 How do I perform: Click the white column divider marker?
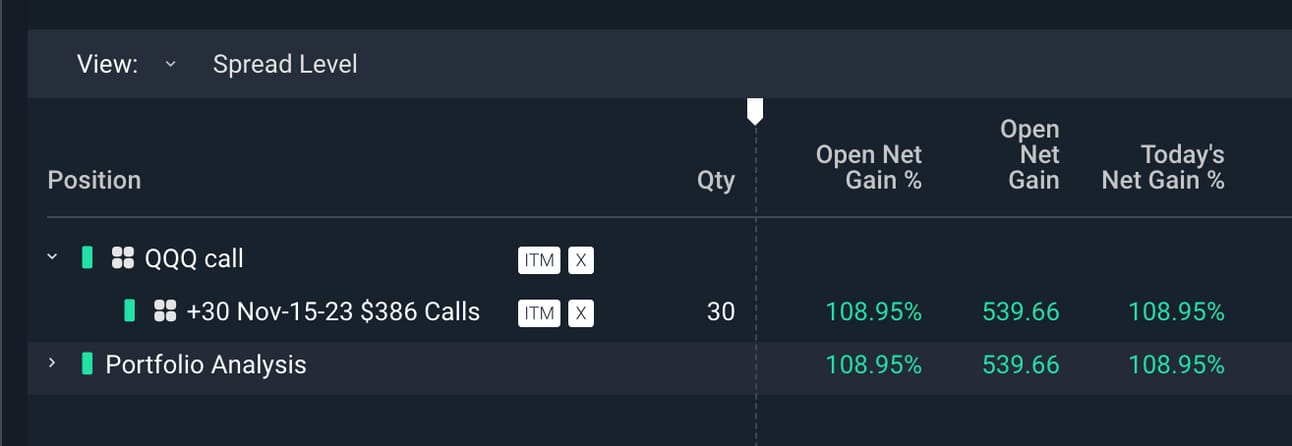click(x=755, y=111)
